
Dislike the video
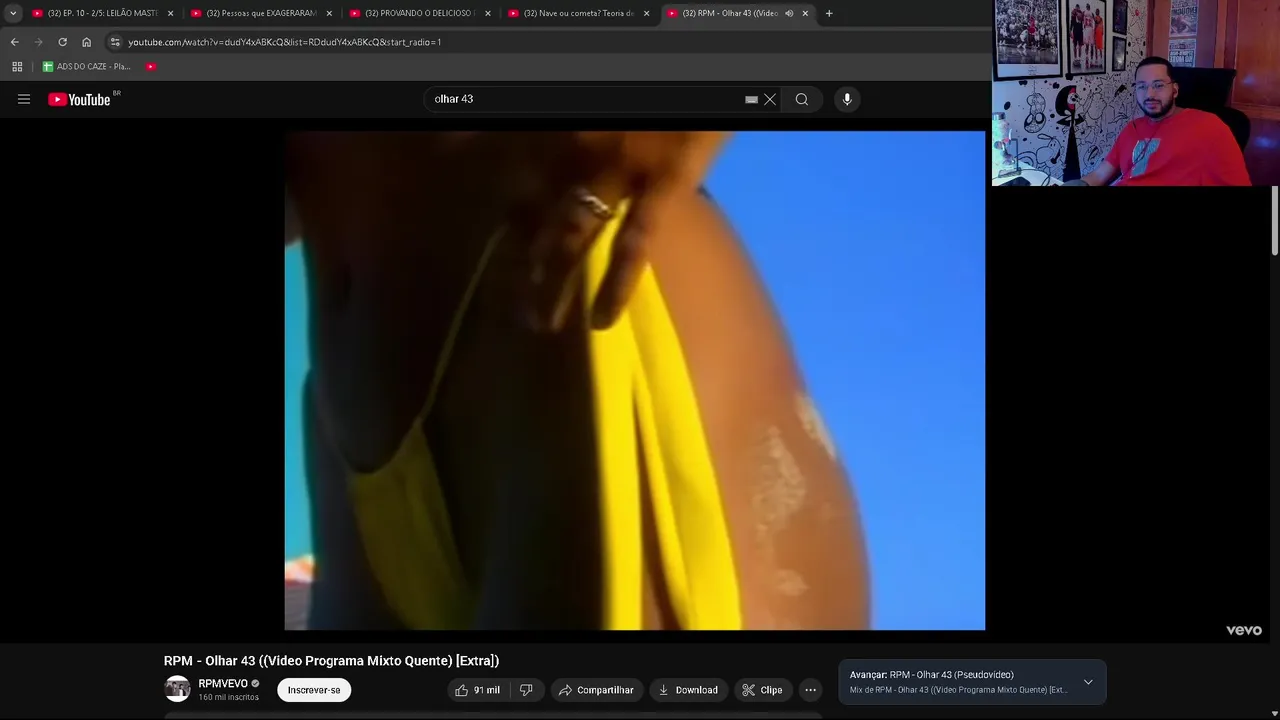pyautogui.click(x=526, y=690)
